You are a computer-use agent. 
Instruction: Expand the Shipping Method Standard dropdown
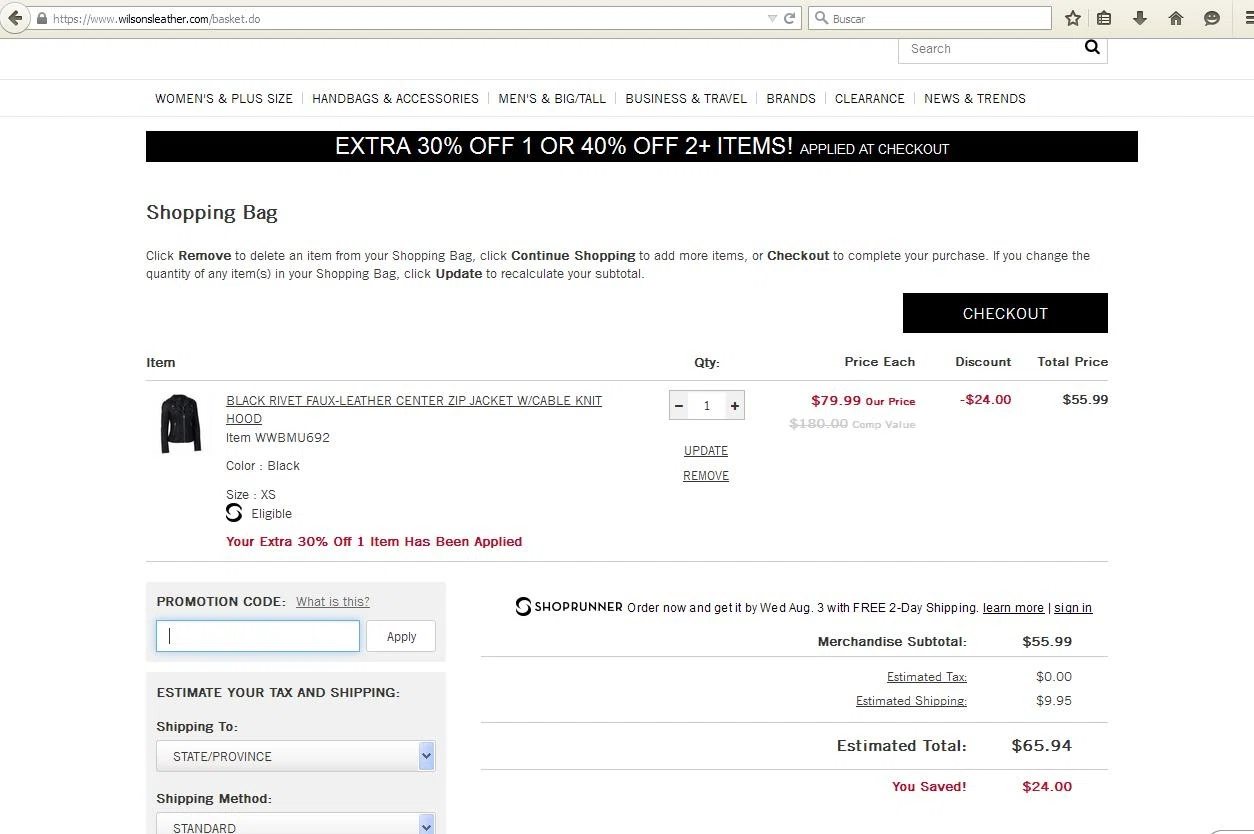296,826
